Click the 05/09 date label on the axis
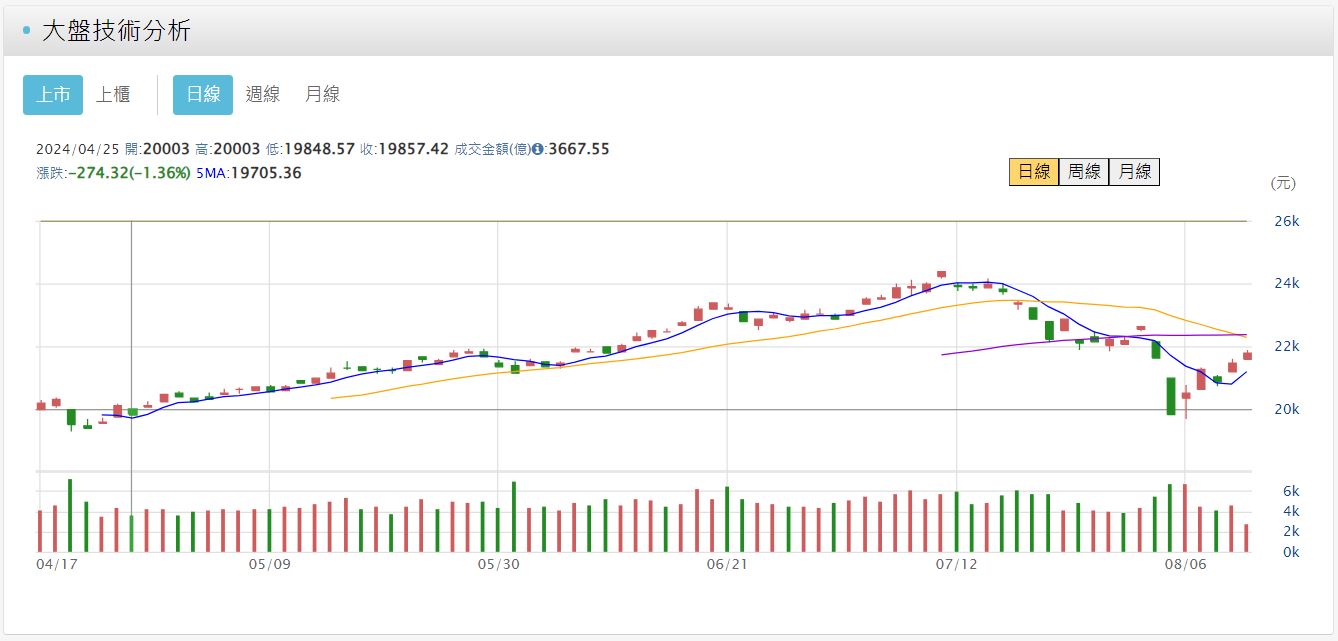Image resolution: width=1338 pixels, height=641 pixels. point(269,564)
